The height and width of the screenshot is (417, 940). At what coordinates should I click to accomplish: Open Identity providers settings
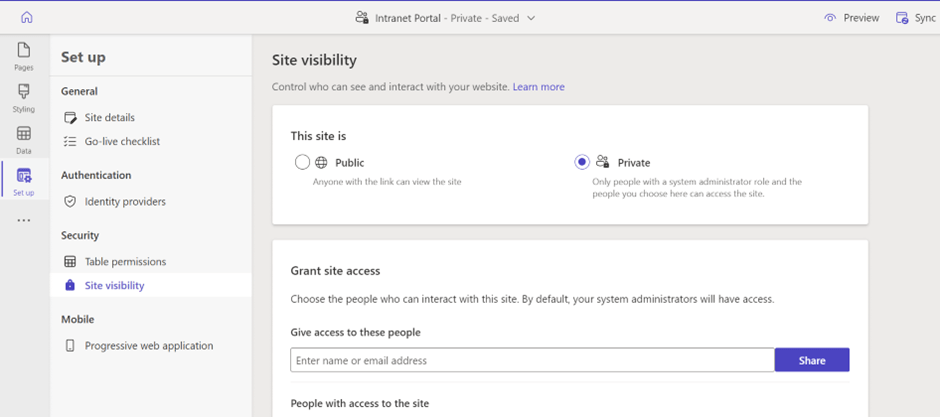(x=125, y=201)
